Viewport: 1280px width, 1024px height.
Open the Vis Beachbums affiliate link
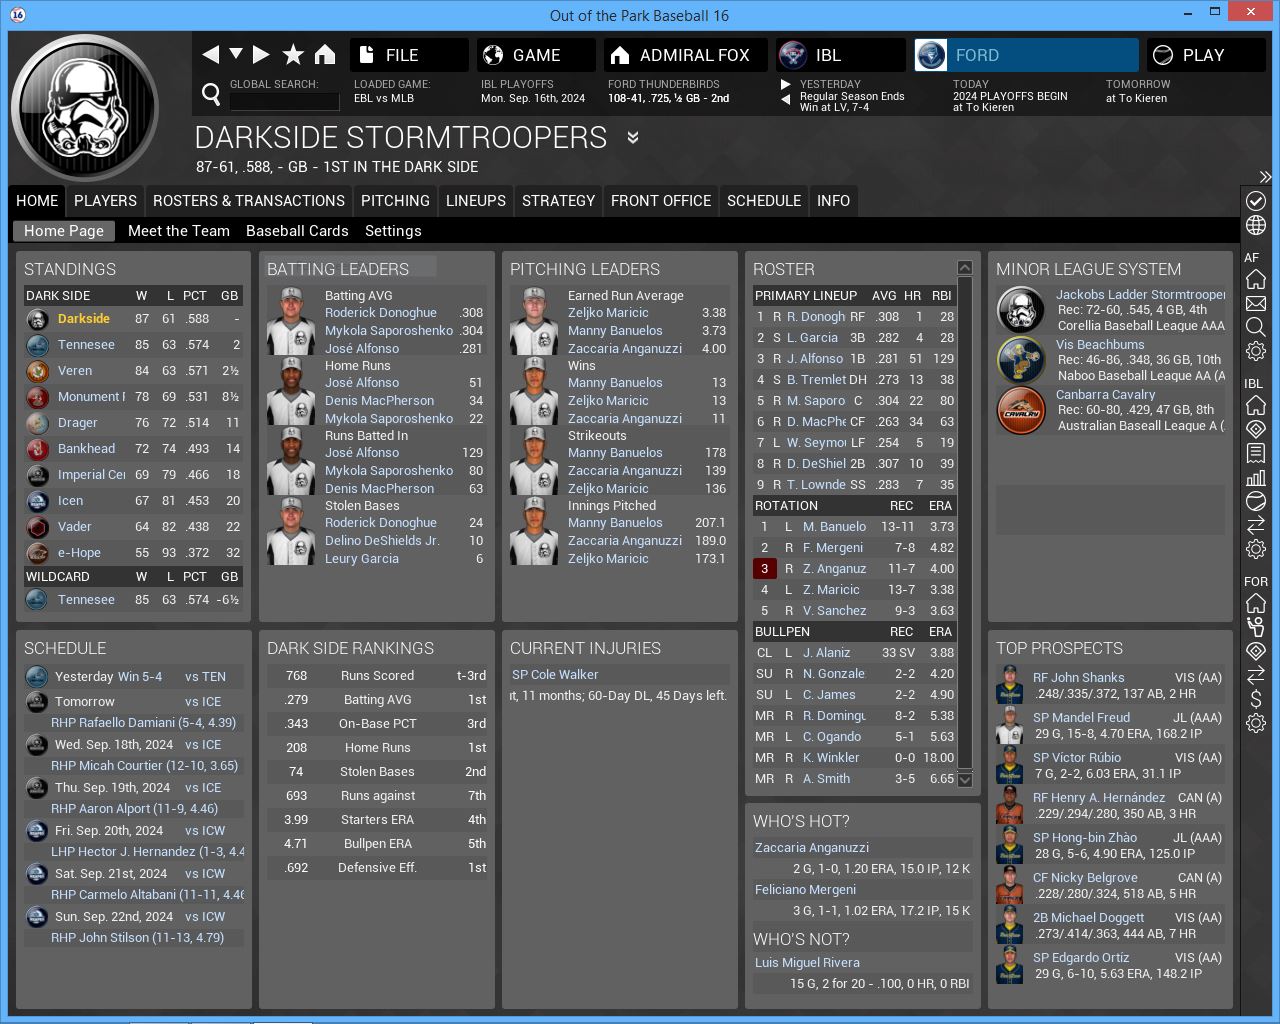[x=1100, y=345]
